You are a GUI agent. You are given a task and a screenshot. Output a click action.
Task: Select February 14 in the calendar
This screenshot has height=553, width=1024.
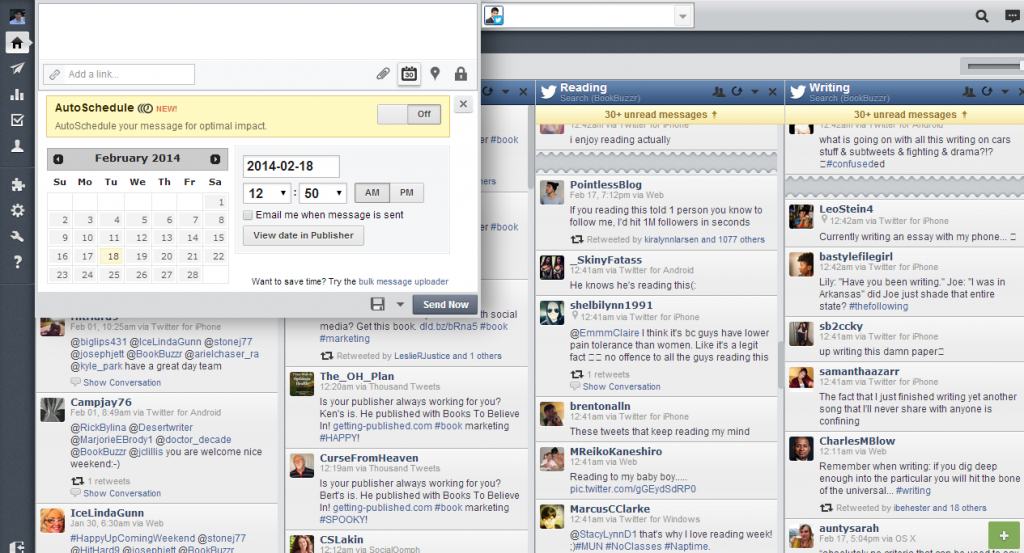click(x=192, y=238)
